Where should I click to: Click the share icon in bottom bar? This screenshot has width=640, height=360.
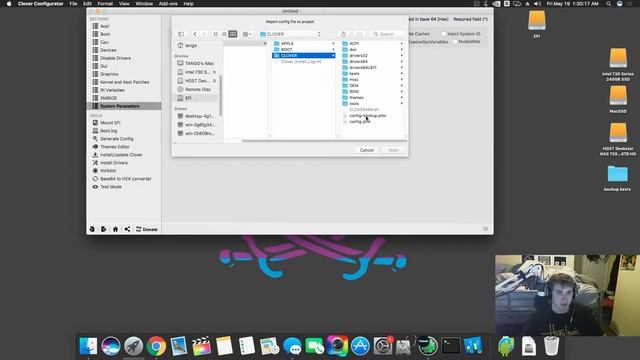[x=127, y=229]
